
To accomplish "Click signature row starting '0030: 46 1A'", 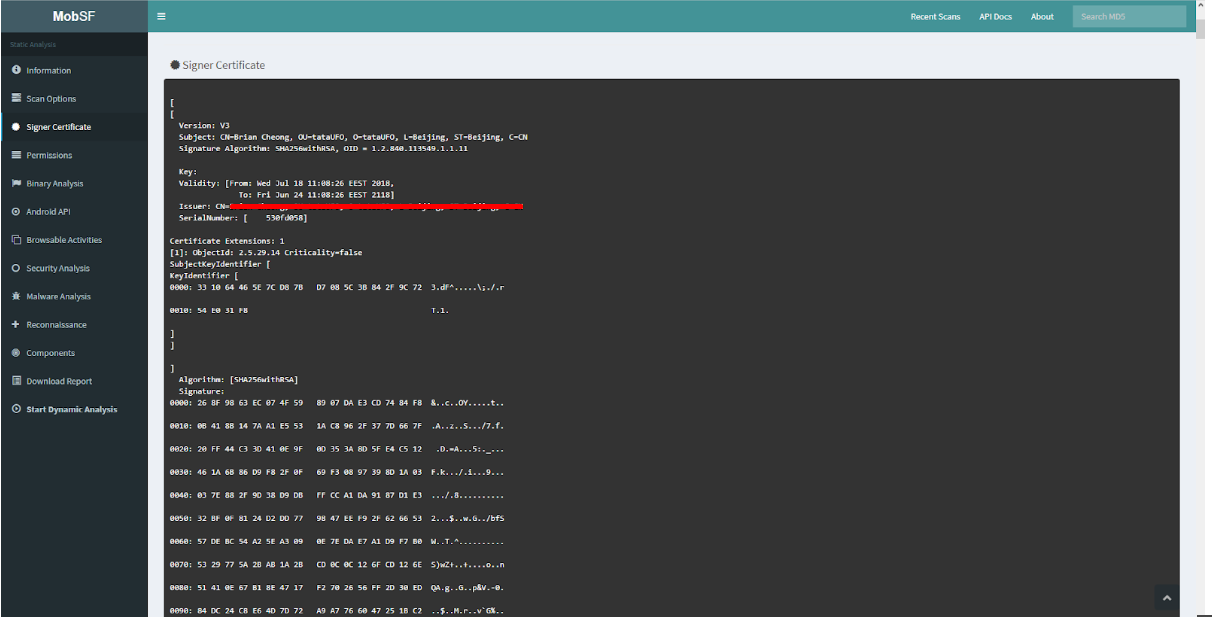I will pos(337,471).
